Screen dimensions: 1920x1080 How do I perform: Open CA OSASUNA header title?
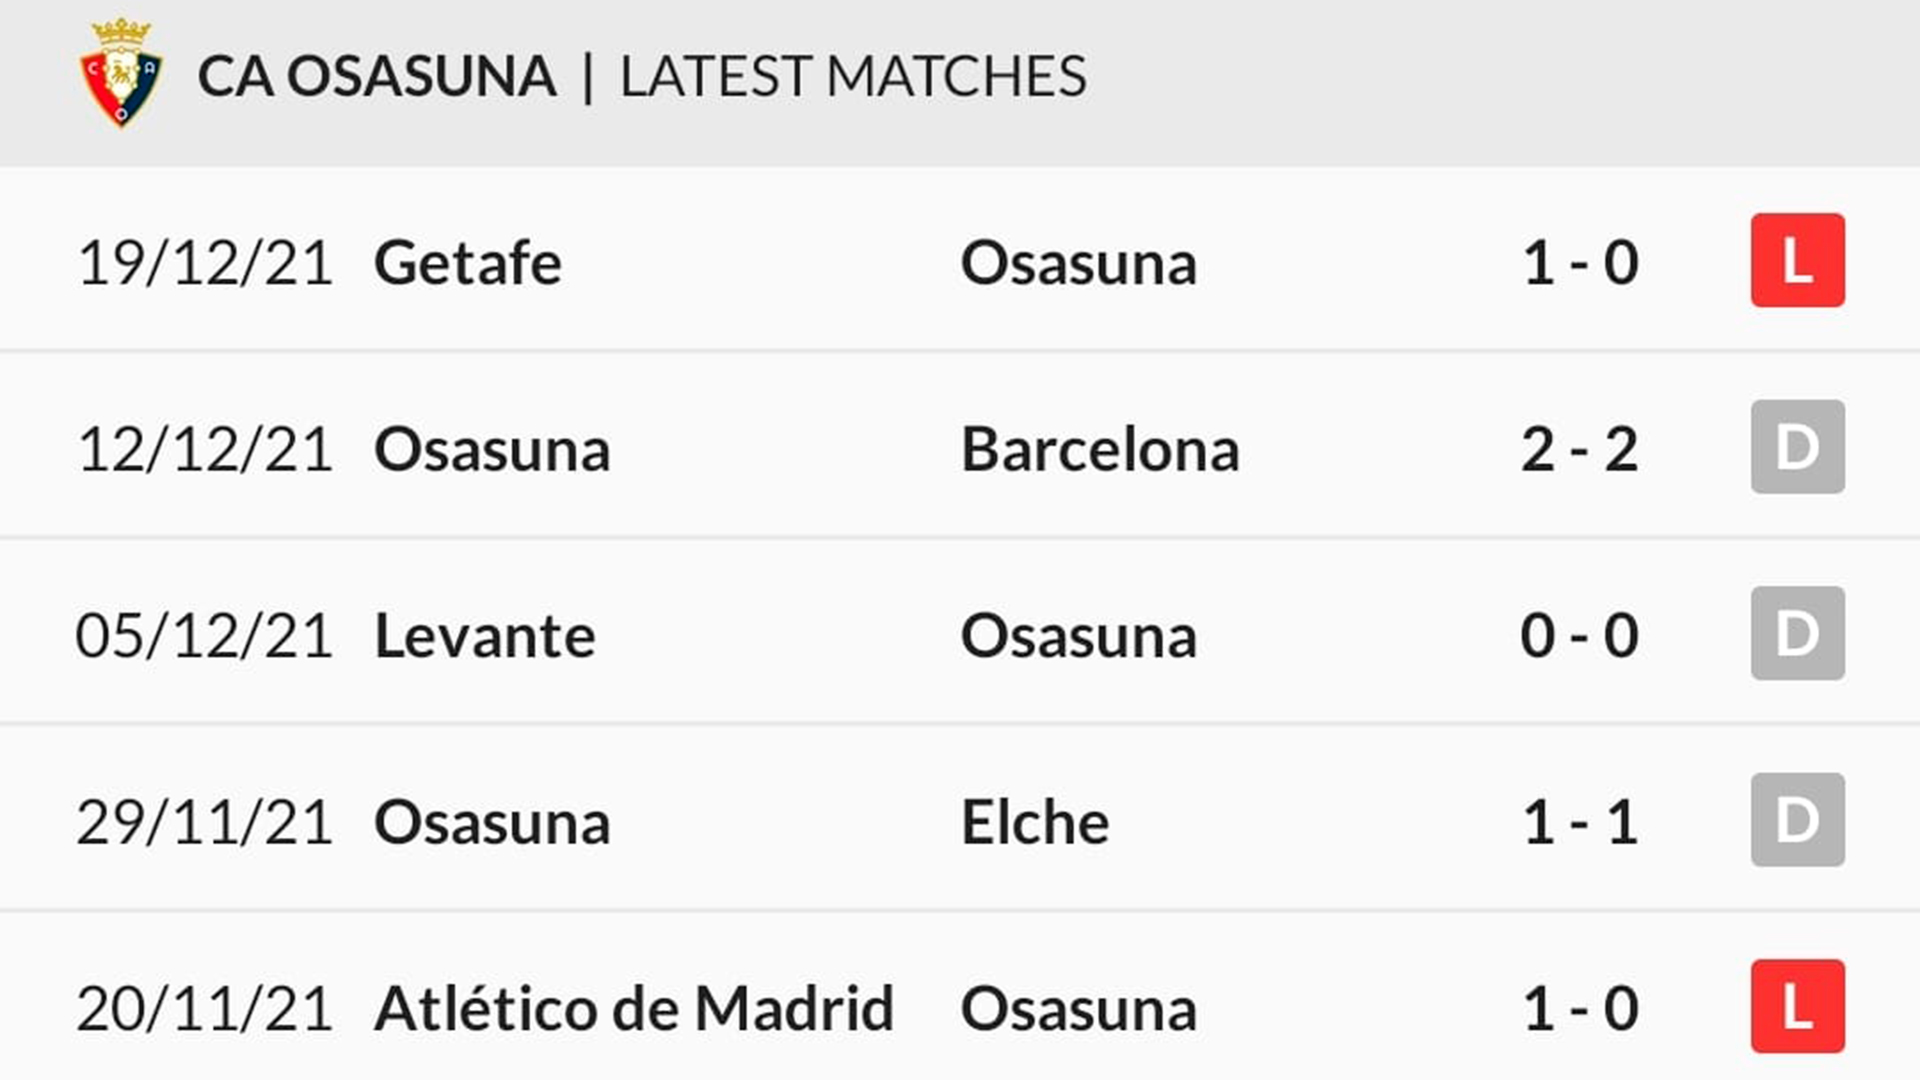(x=376, y=76)
